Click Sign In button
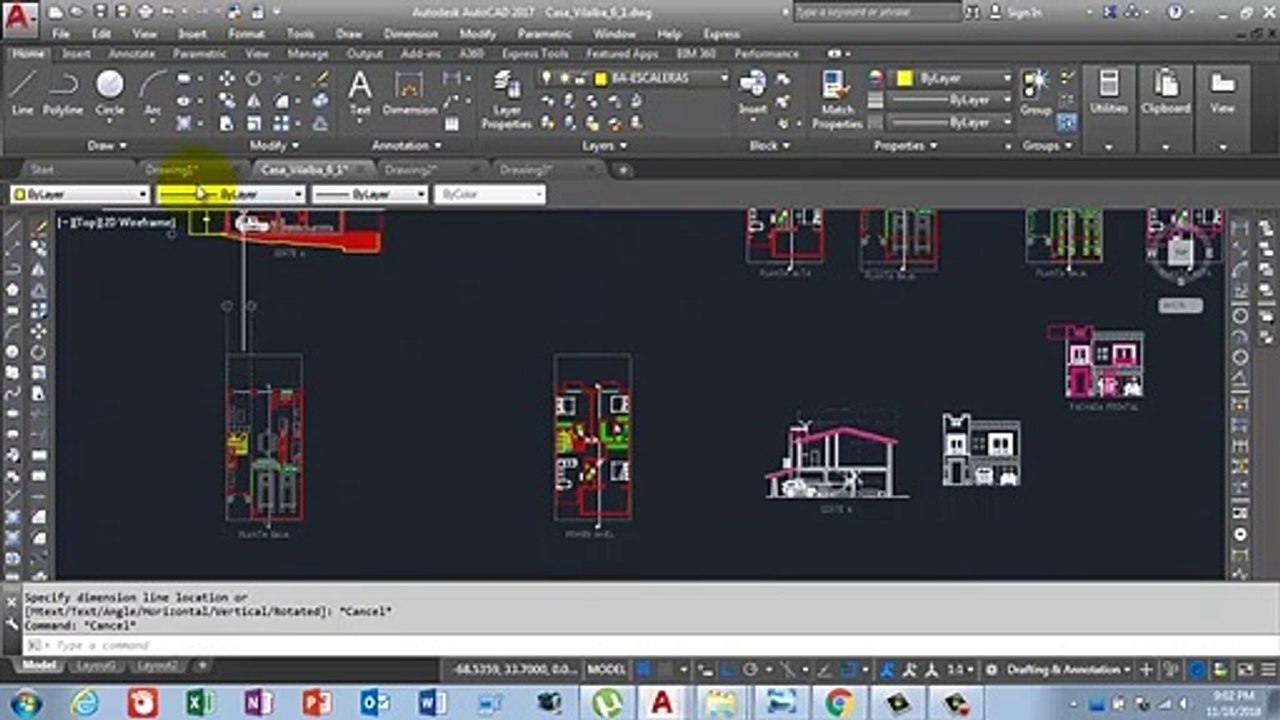 1014,12
